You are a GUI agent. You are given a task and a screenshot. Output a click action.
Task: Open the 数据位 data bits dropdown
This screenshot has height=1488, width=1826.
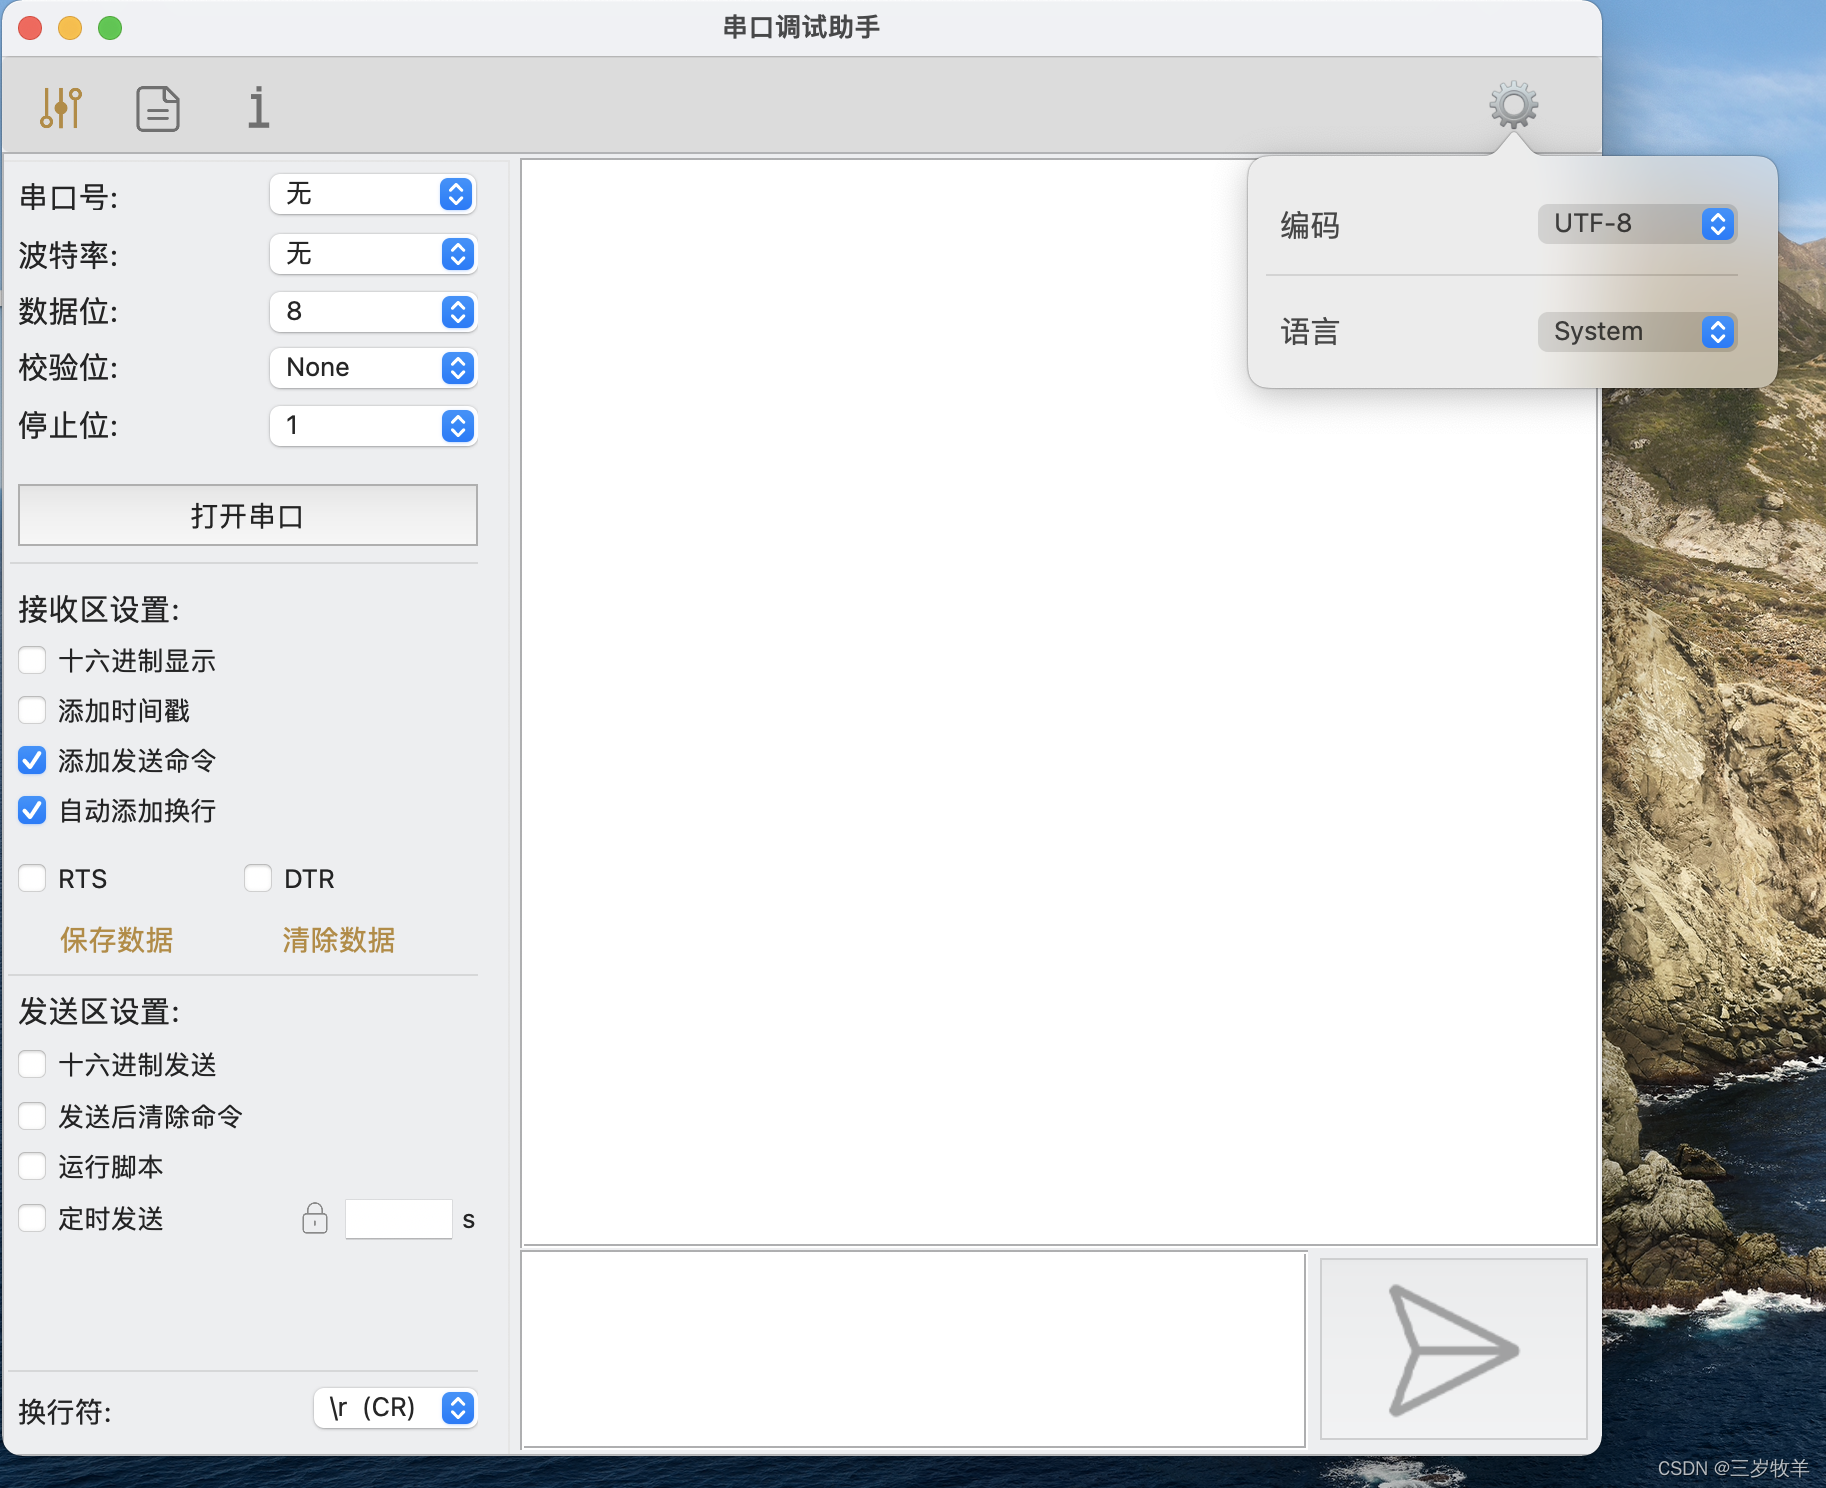(x=373, y=312)
